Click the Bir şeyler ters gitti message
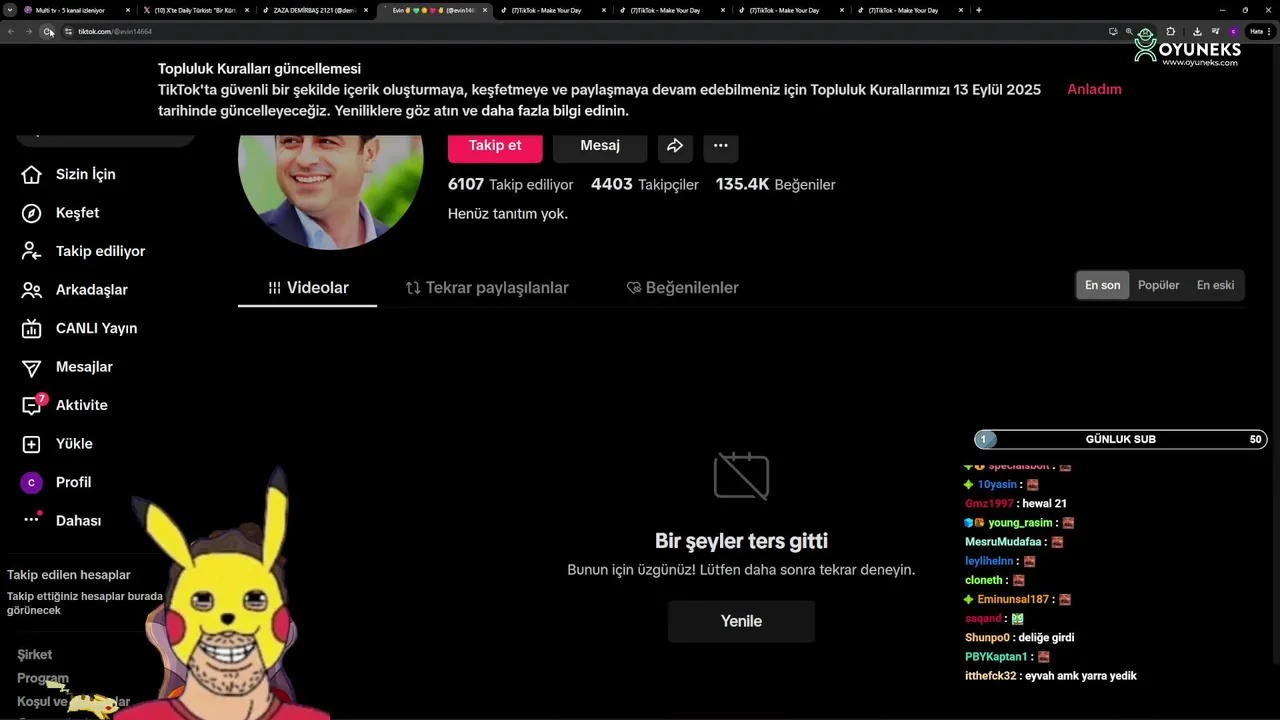The image size is (1280, 720). [741, 541]
